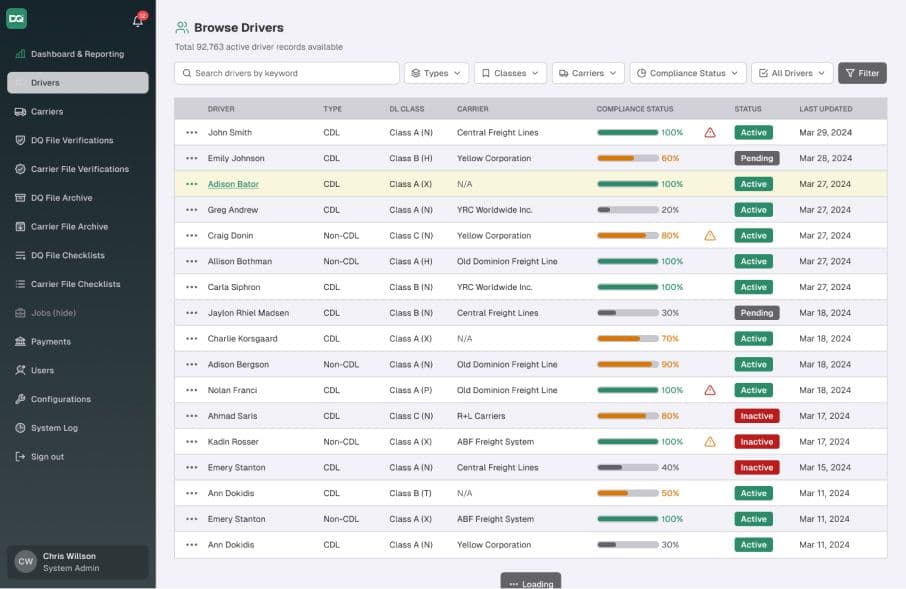The image size is (906, 589).
Task: Click red warning icon in Nolan Franci row
Action: [710, 390]
